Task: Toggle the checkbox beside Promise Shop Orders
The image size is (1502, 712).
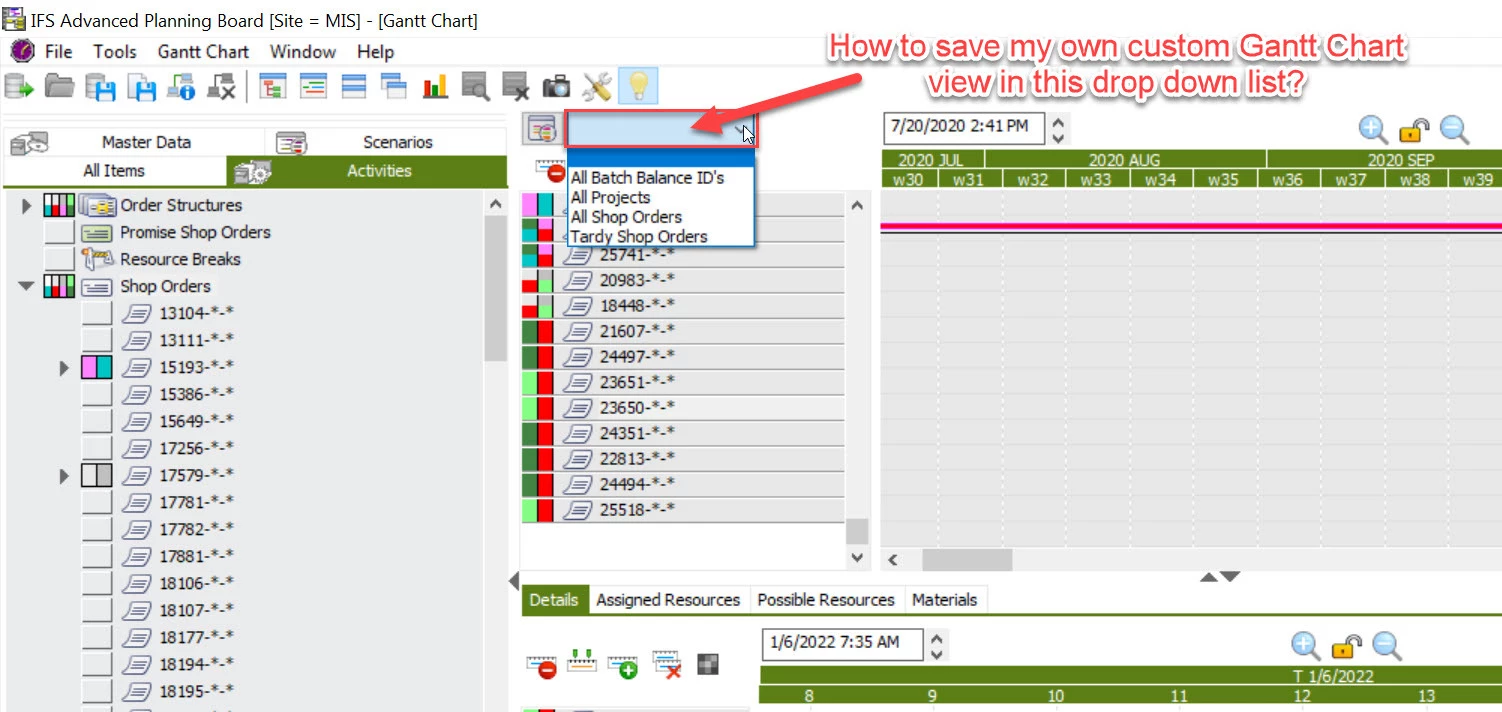Action: [59, 232]
